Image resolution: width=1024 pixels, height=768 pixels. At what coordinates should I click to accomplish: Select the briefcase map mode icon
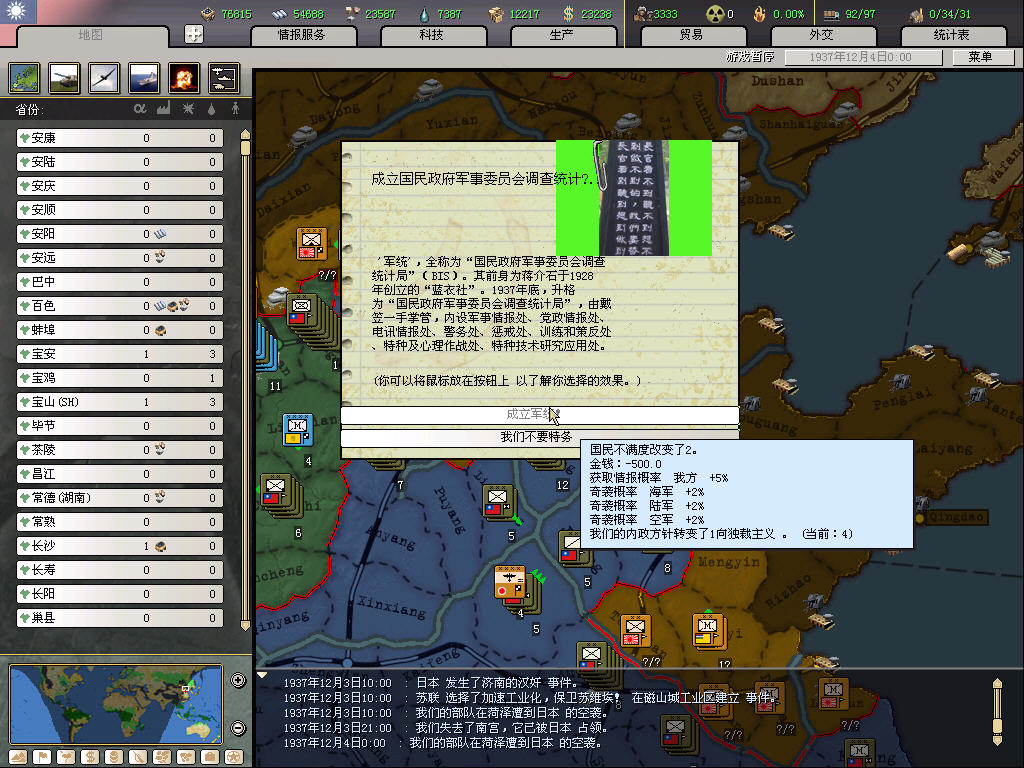click(x=210, y=757)
